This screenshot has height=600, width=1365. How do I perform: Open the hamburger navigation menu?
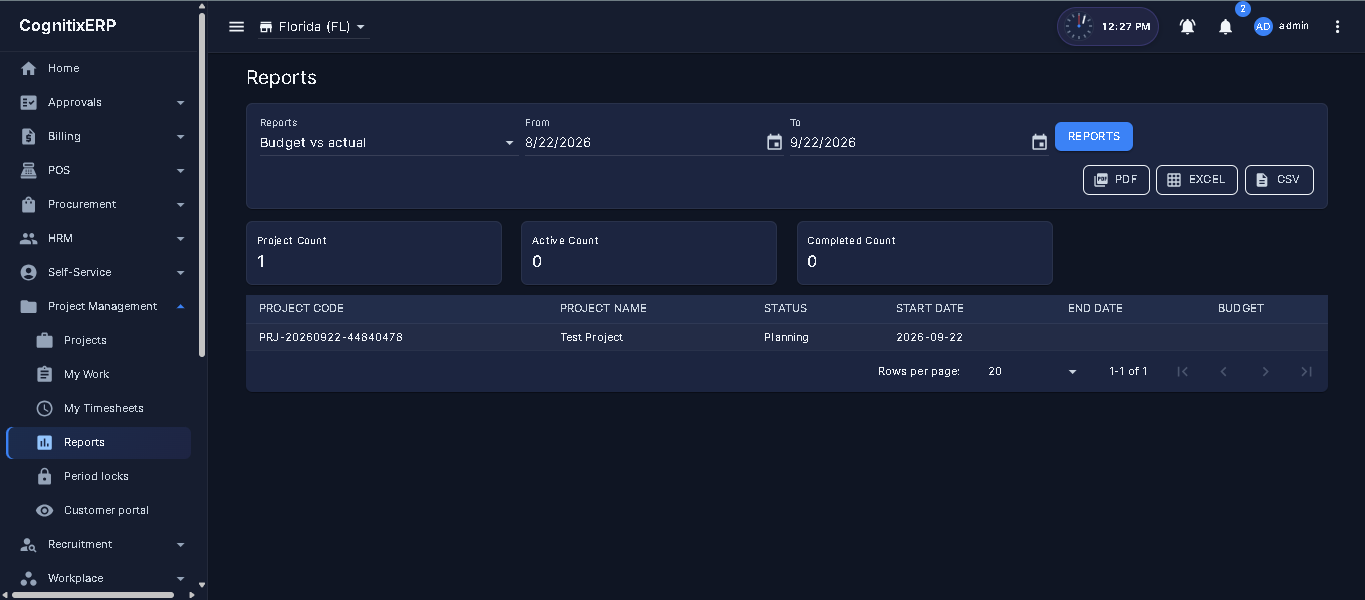tap(237, 27)
